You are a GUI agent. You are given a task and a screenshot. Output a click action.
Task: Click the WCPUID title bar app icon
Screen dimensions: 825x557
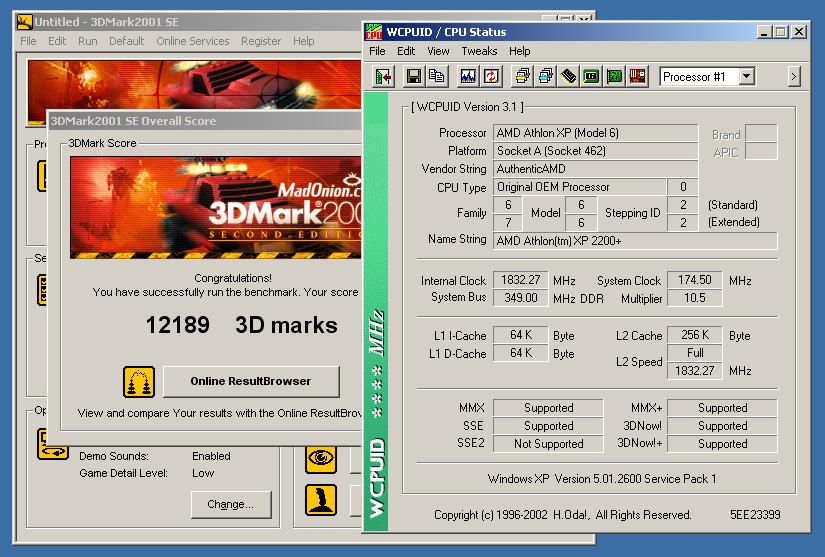[374, 32]
